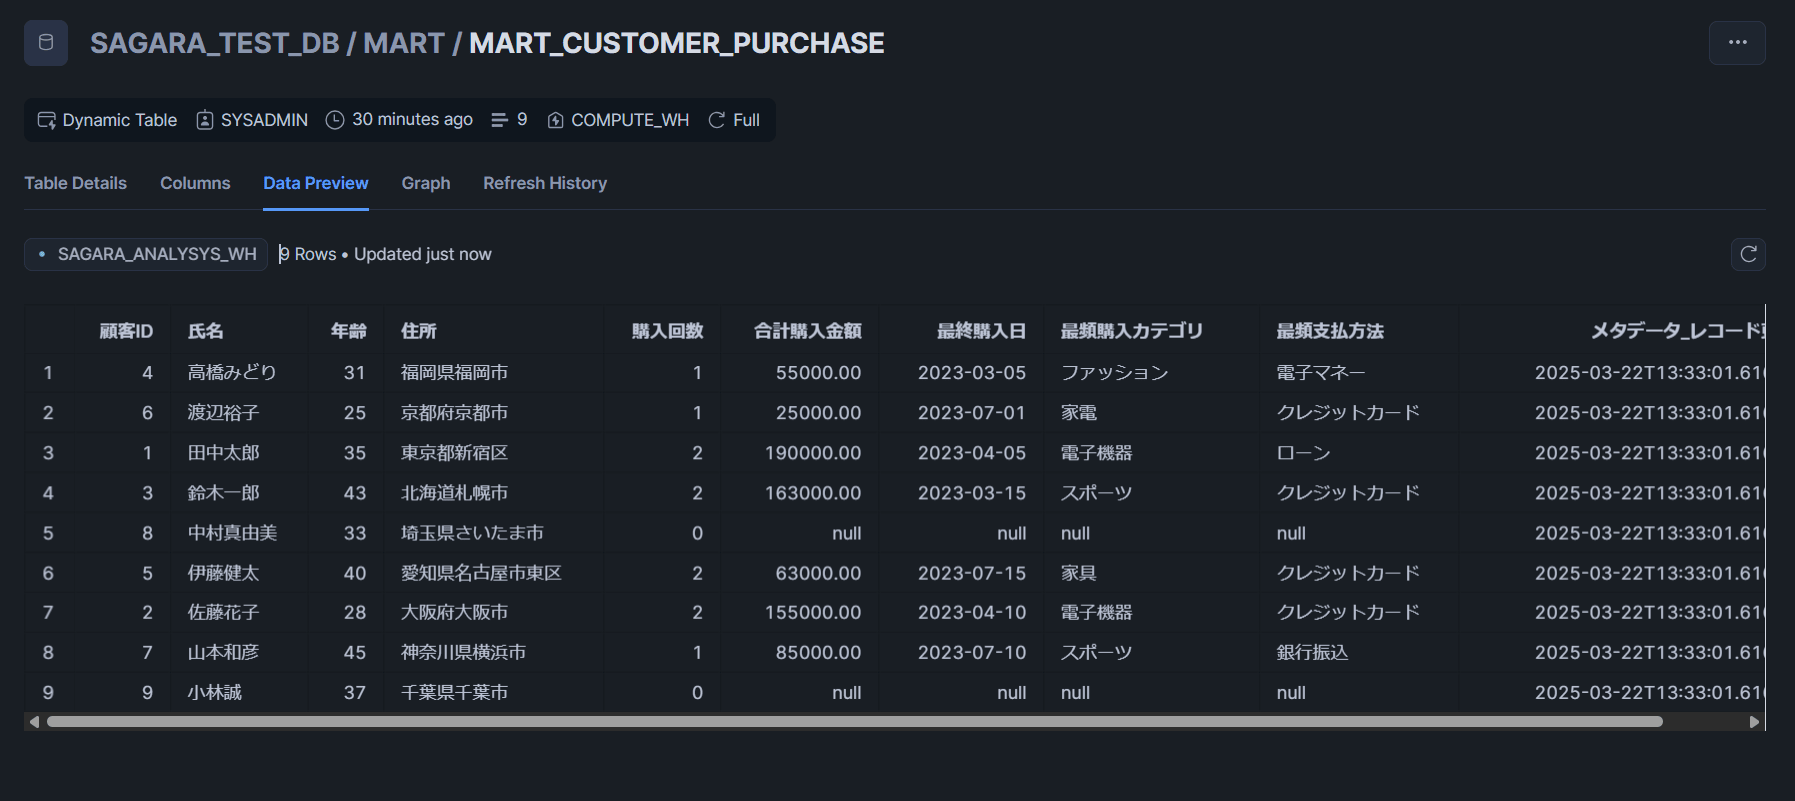This screenshot has width=1795, height=801.
Task: Open the Graph tab
Action: [426, 183]
